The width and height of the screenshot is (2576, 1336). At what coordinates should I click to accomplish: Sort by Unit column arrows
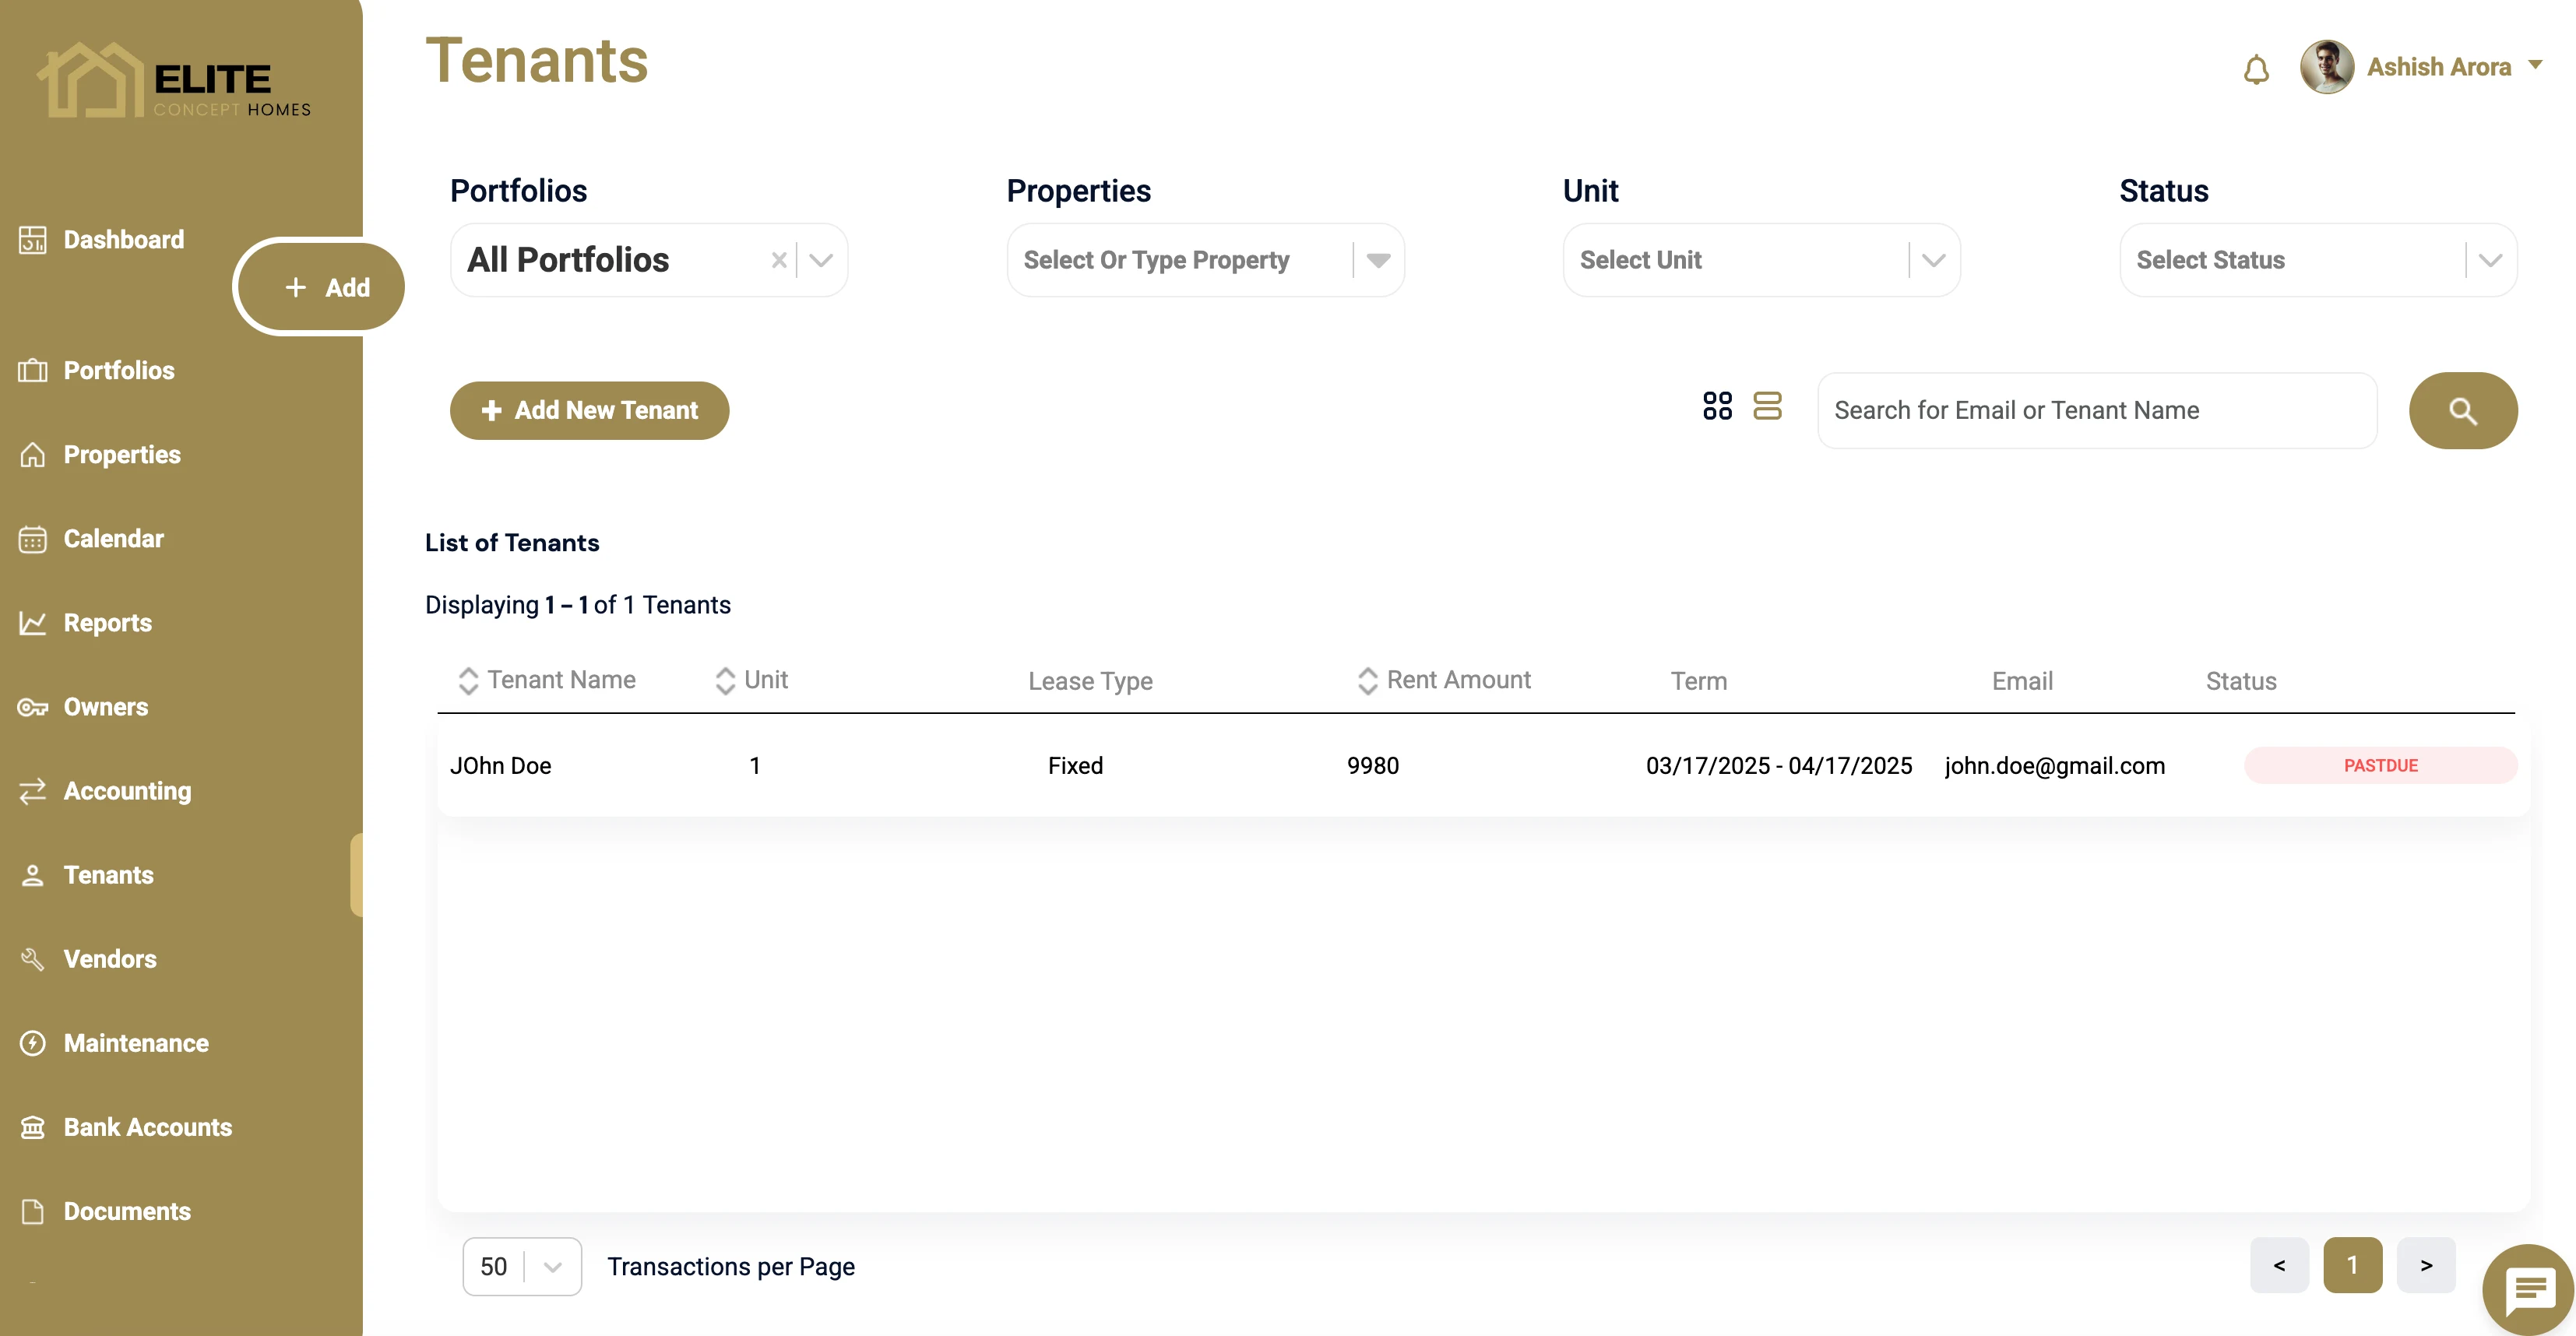(x=725, y=681)
